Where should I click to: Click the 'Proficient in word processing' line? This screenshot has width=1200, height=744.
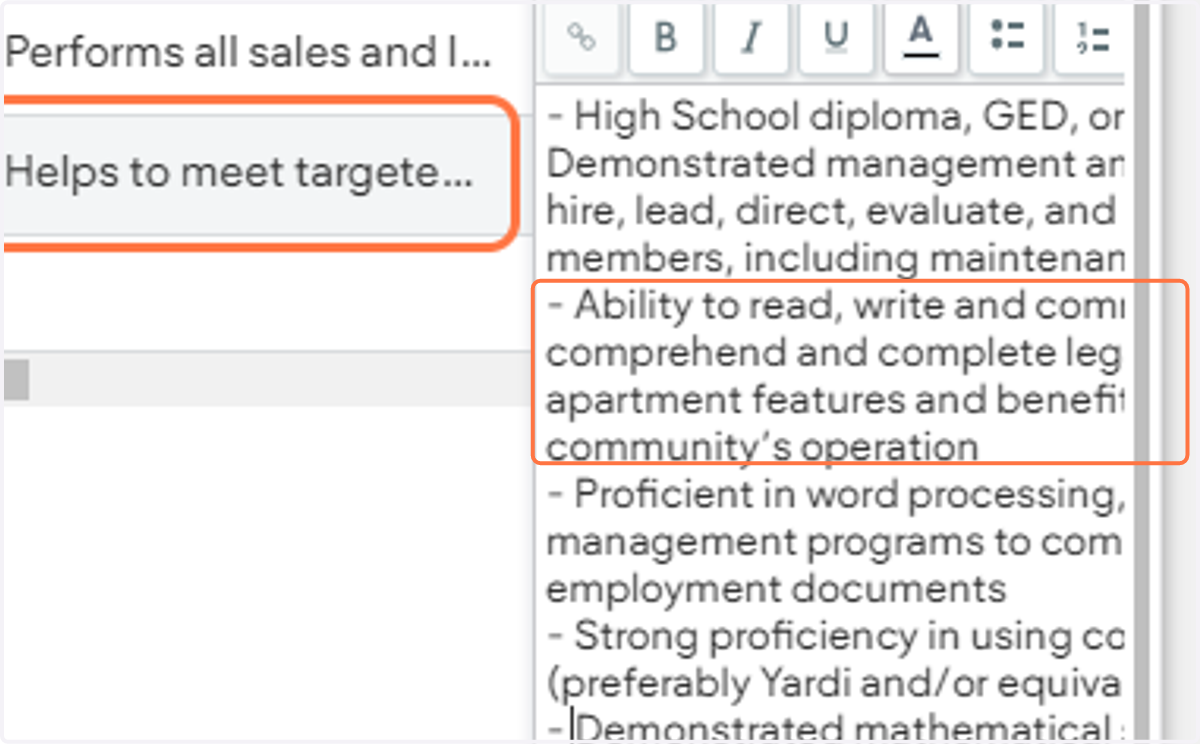pyautogui.click(x=835, y=493)
